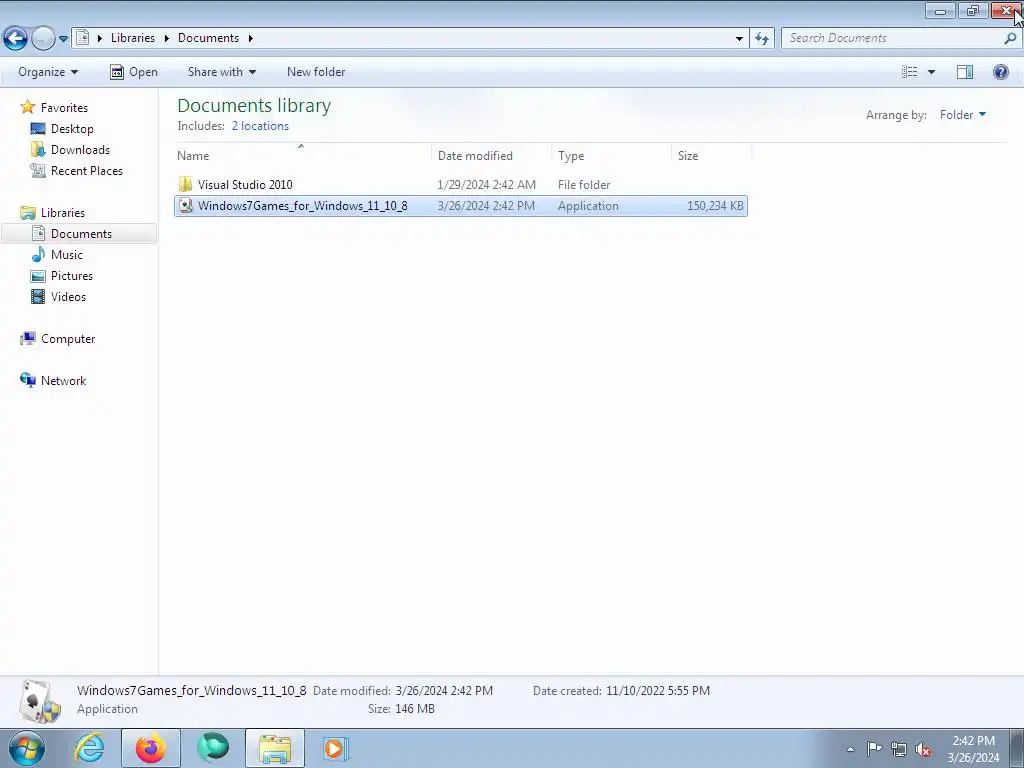
Task: Click the Music note icon in sidebar
Action: [39, 254]
